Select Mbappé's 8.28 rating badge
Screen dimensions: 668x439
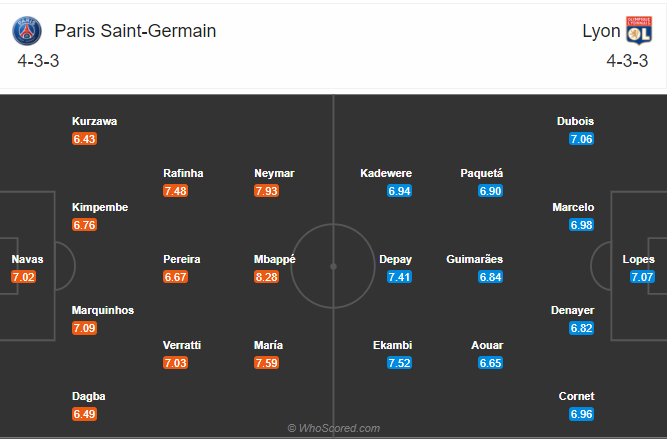click(x=266, y=276)
